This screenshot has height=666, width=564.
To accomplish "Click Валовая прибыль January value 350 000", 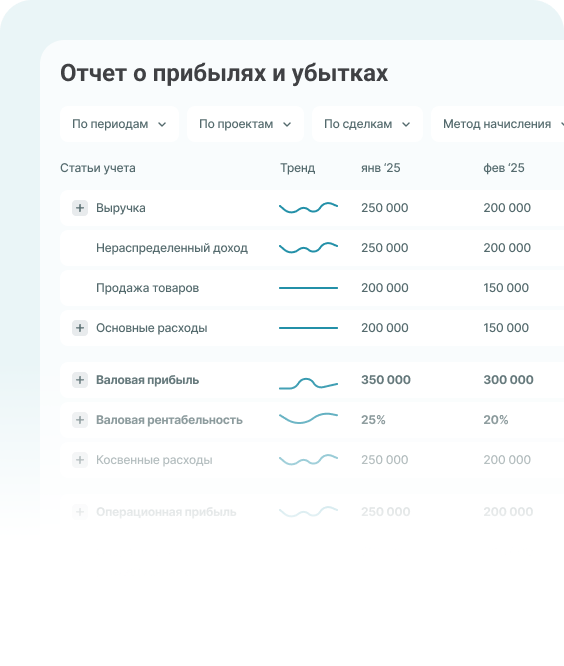I will coord(386,380).
